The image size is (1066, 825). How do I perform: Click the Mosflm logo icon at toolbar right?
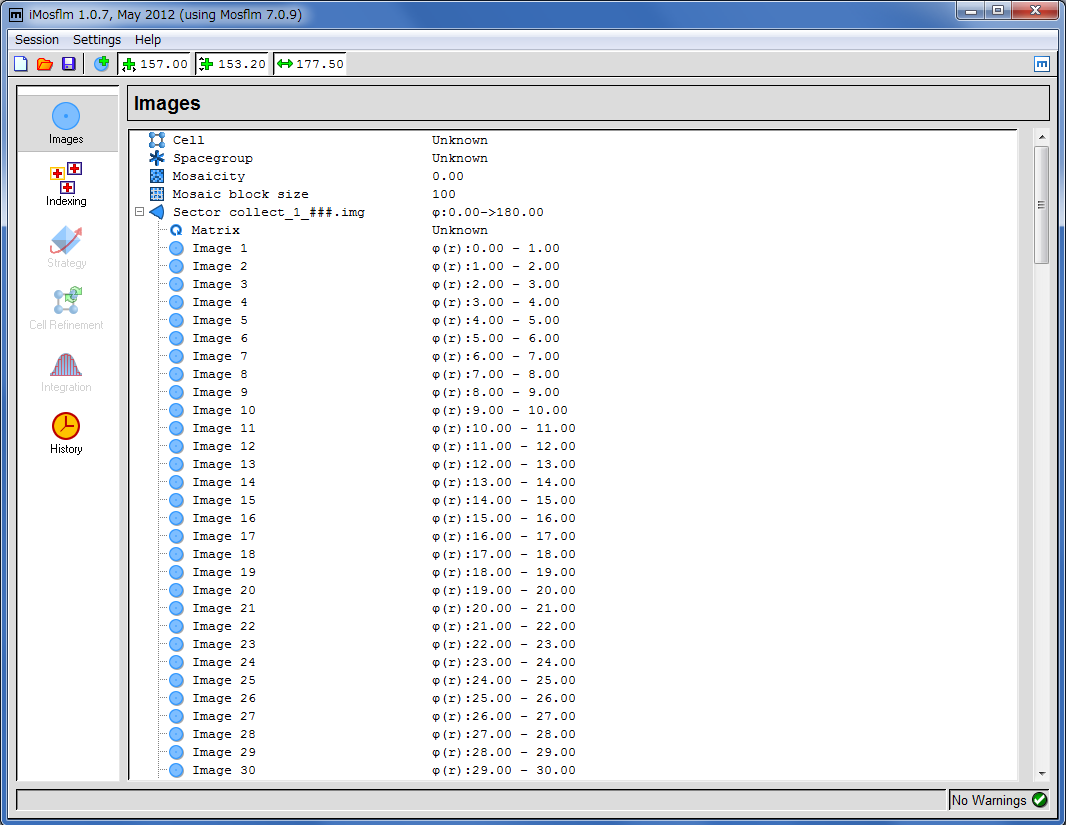(1041, 64)
